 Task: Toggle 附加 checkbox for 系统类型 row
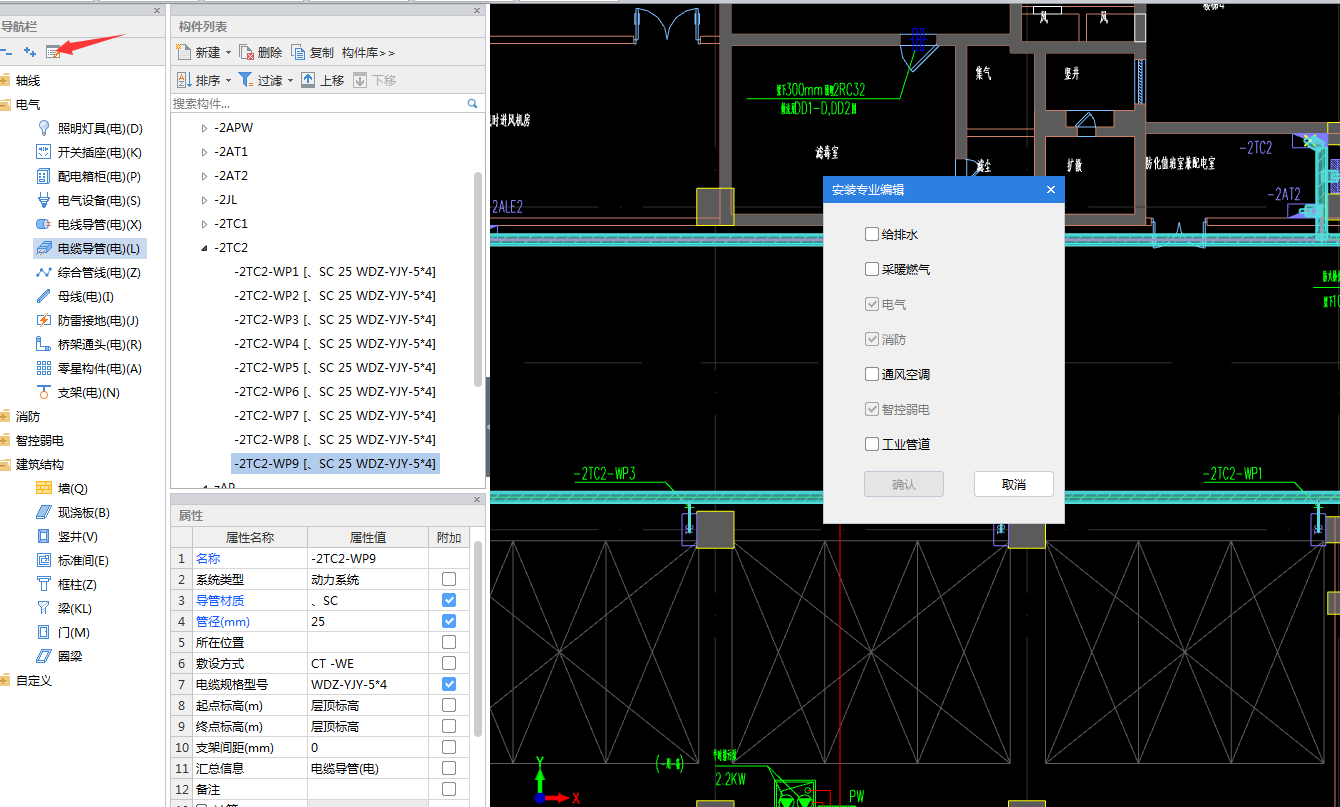click(449, 579)
